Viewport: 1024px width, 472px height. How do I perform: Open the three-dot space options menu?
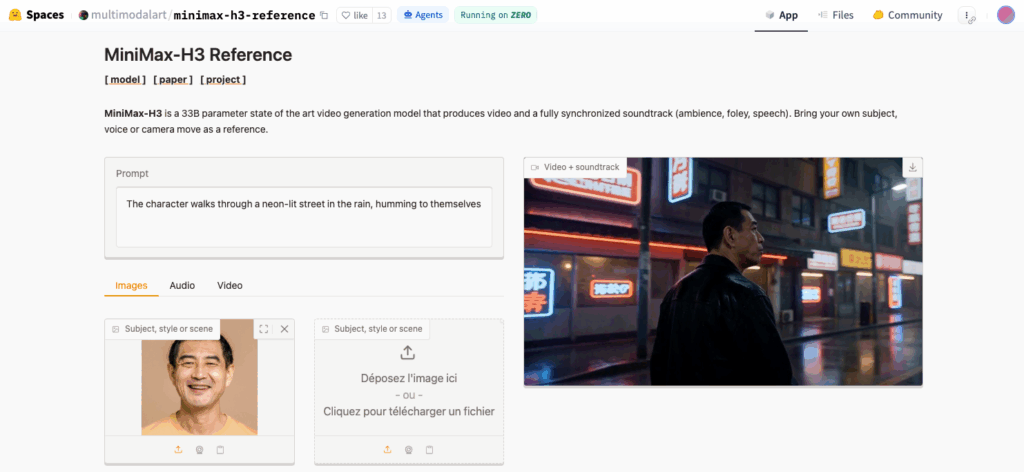pos(967,15)
